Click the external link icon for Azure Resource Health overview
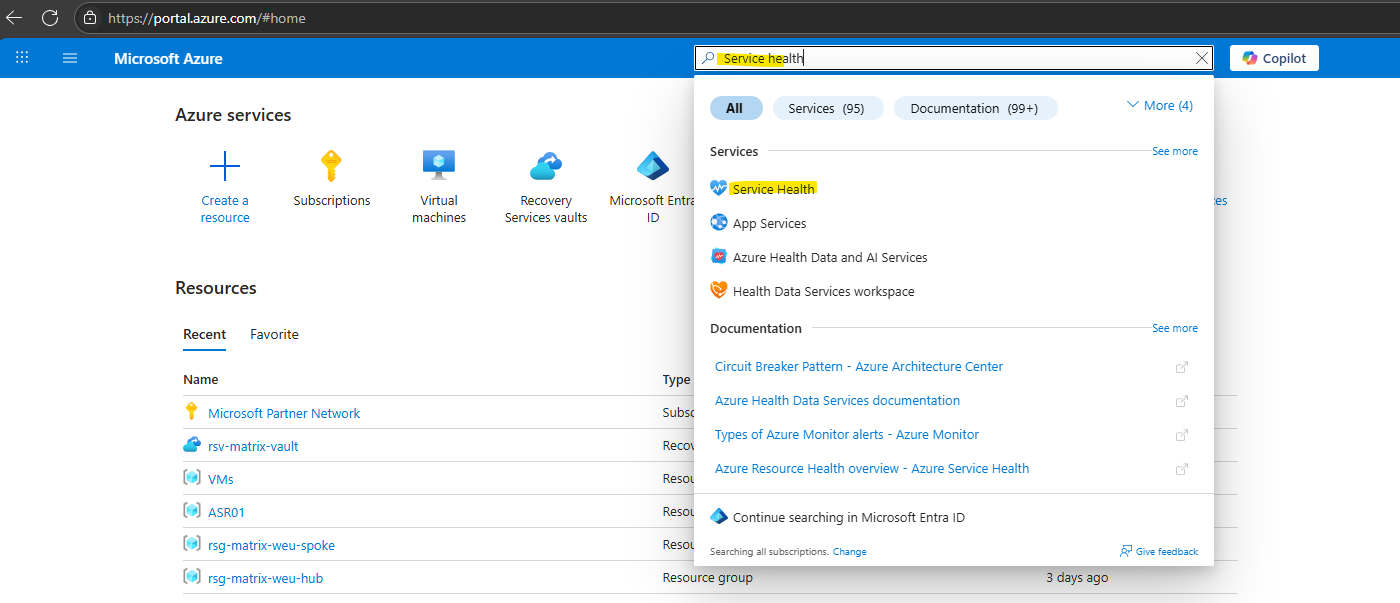This screenshot has width=1400, height=603. coord(1182,469)
